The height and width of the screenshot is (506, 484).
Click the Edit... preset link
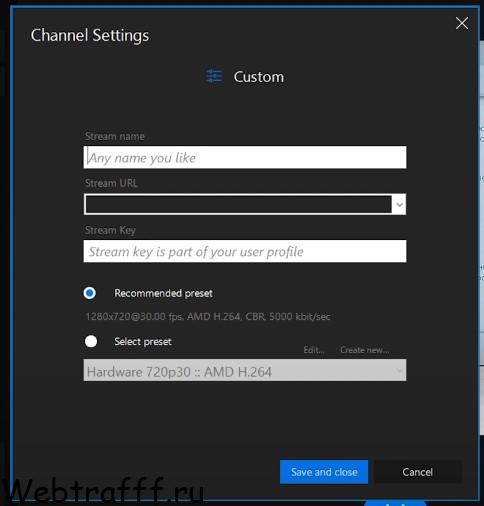pyautogui.click(x=314, y=350)
